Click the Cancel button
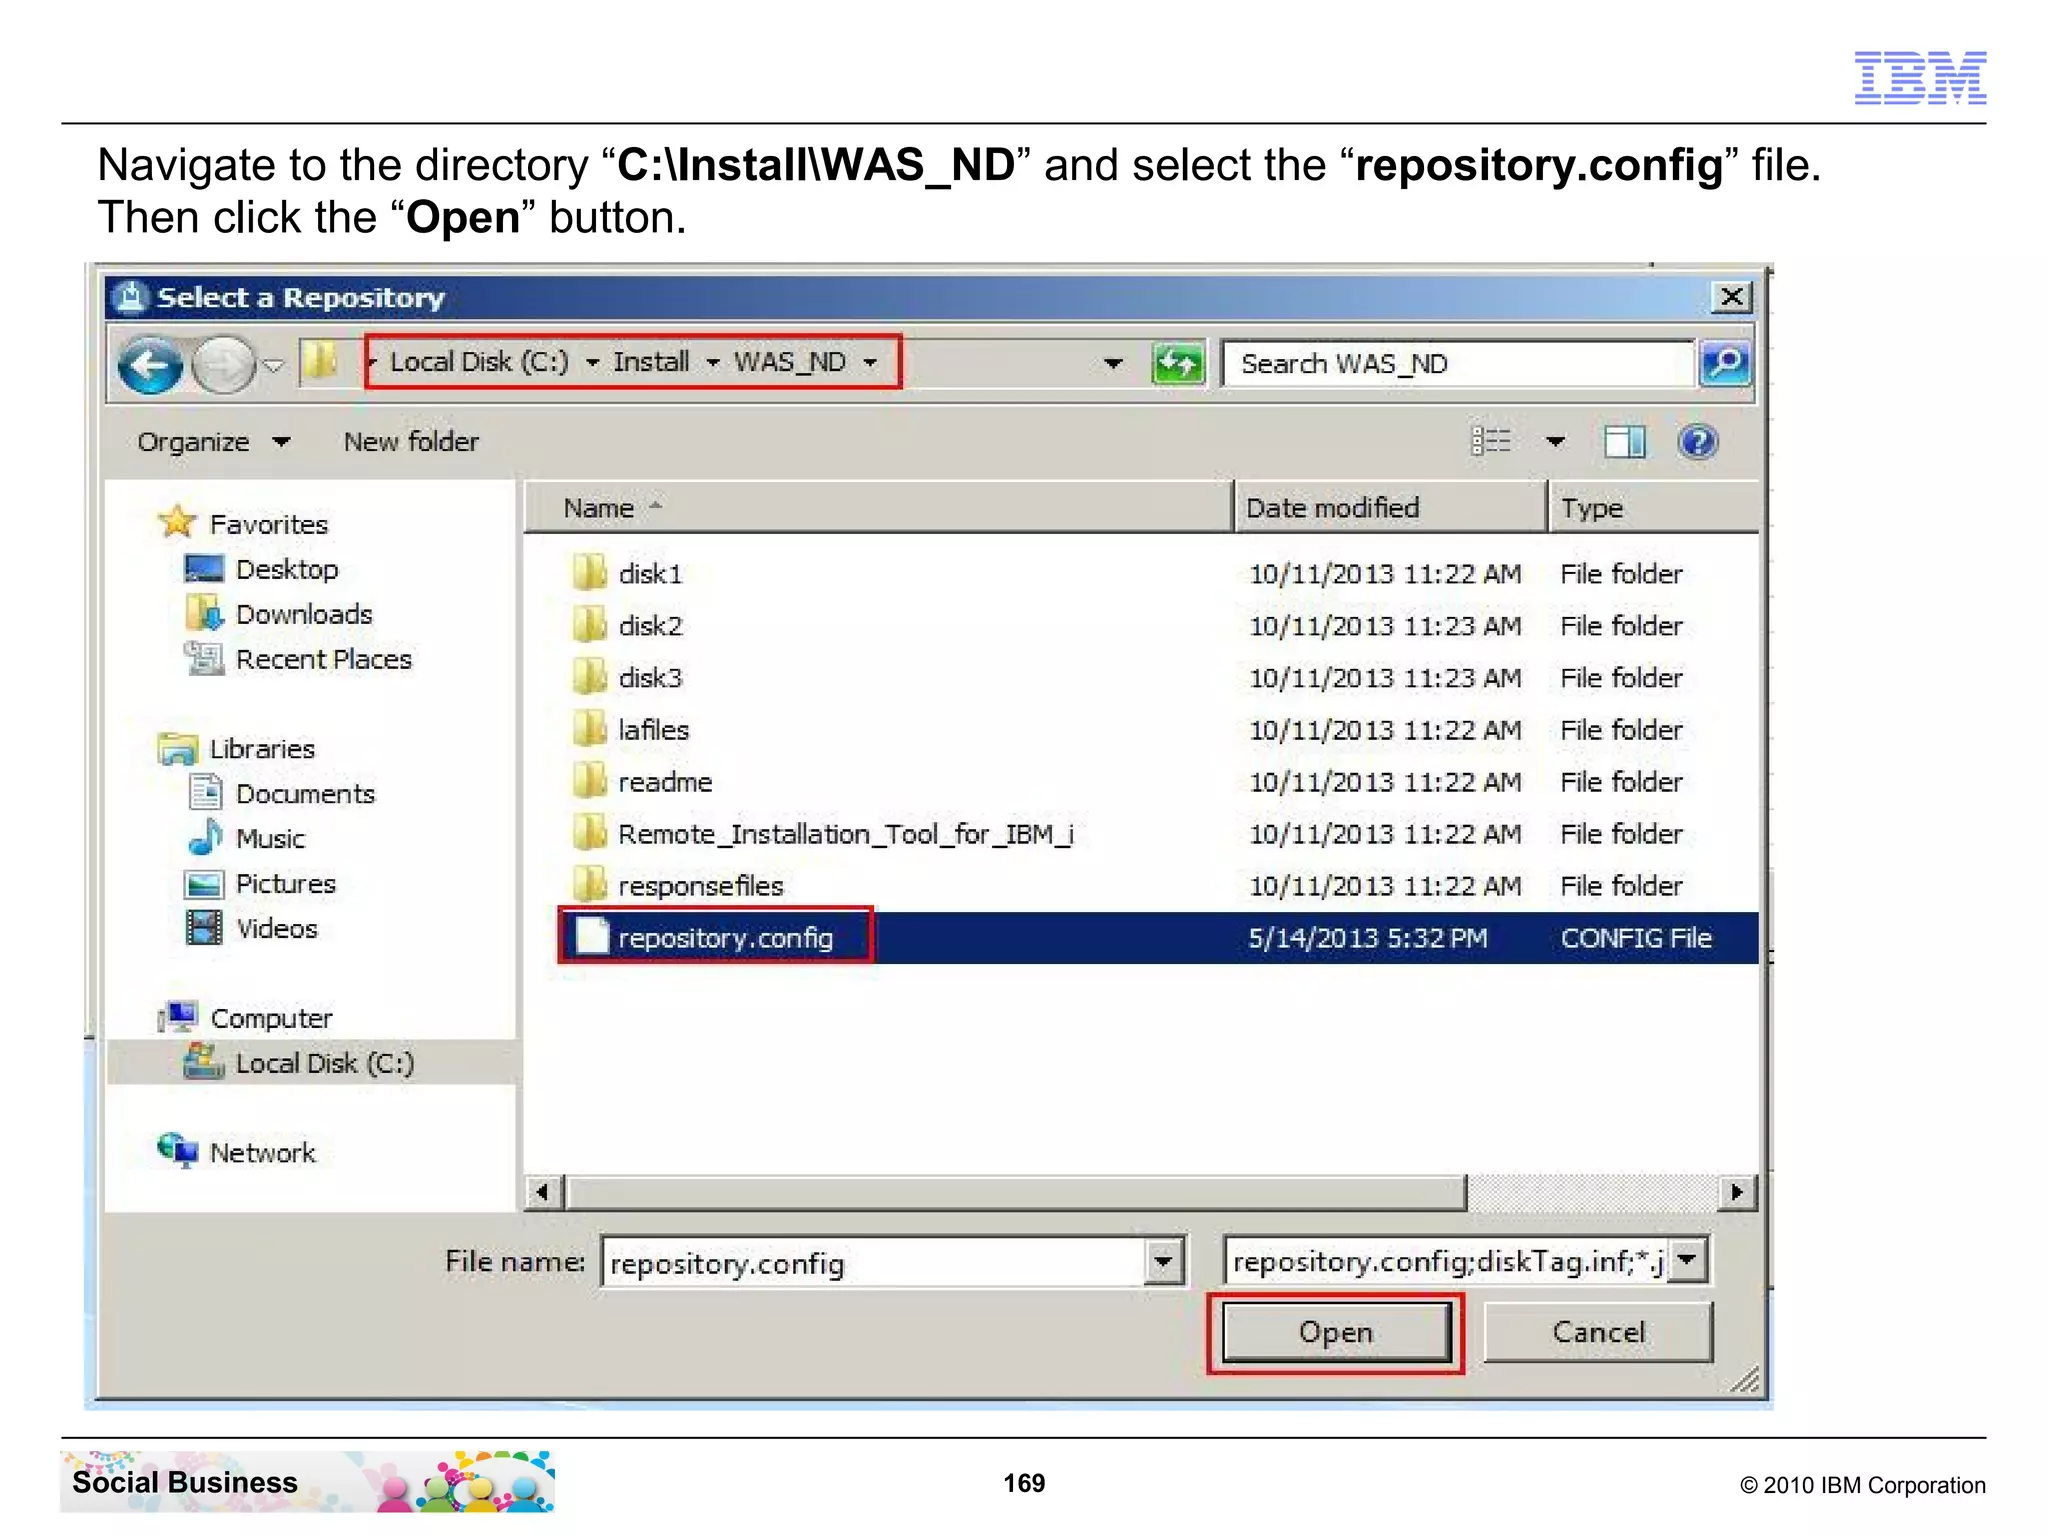Viewport: 2048px width, 1536px height. coord(1598,1333)
